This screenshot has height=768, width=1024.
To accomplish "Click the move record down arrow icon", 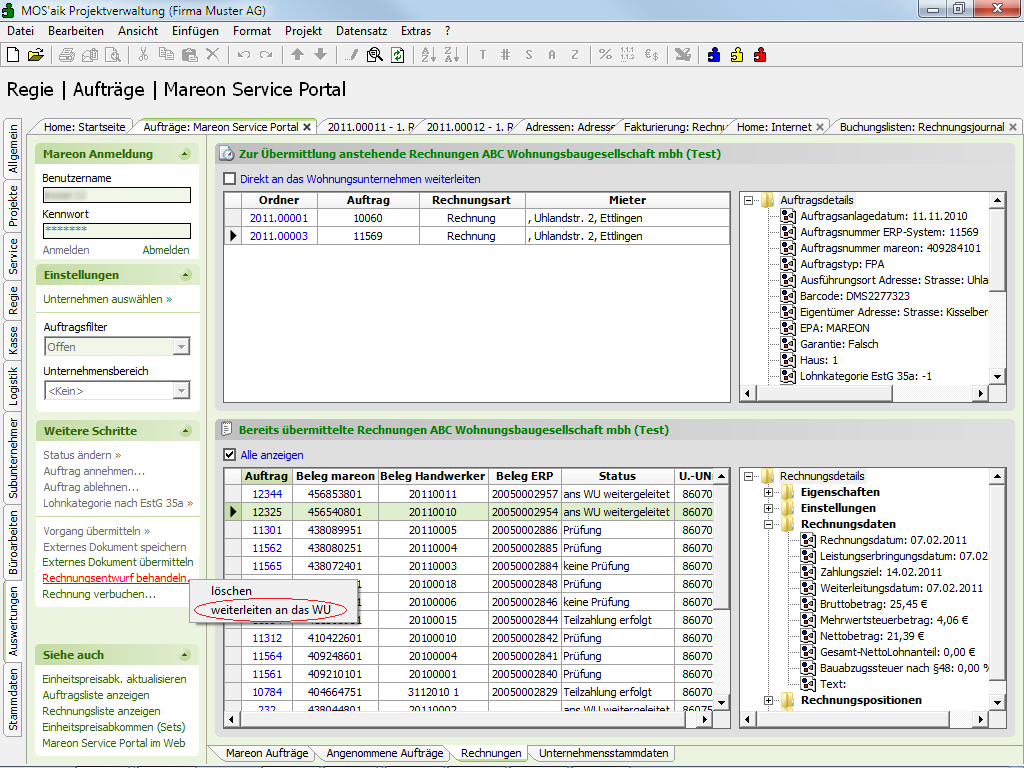I will point(320,56).
